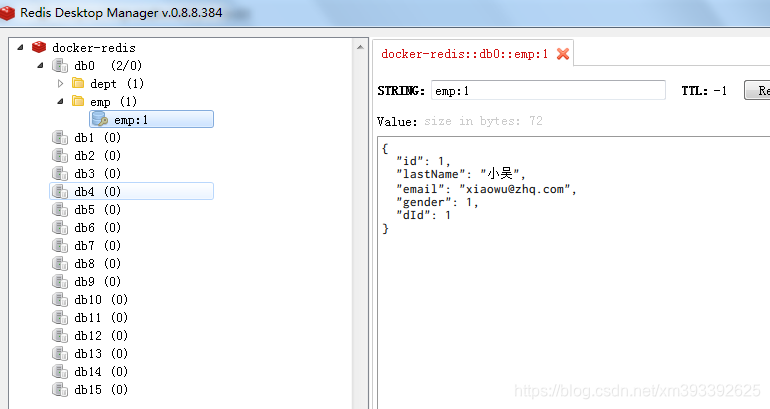Click the STRING: type label
This screenshot has width=770, height=409.
401,91
